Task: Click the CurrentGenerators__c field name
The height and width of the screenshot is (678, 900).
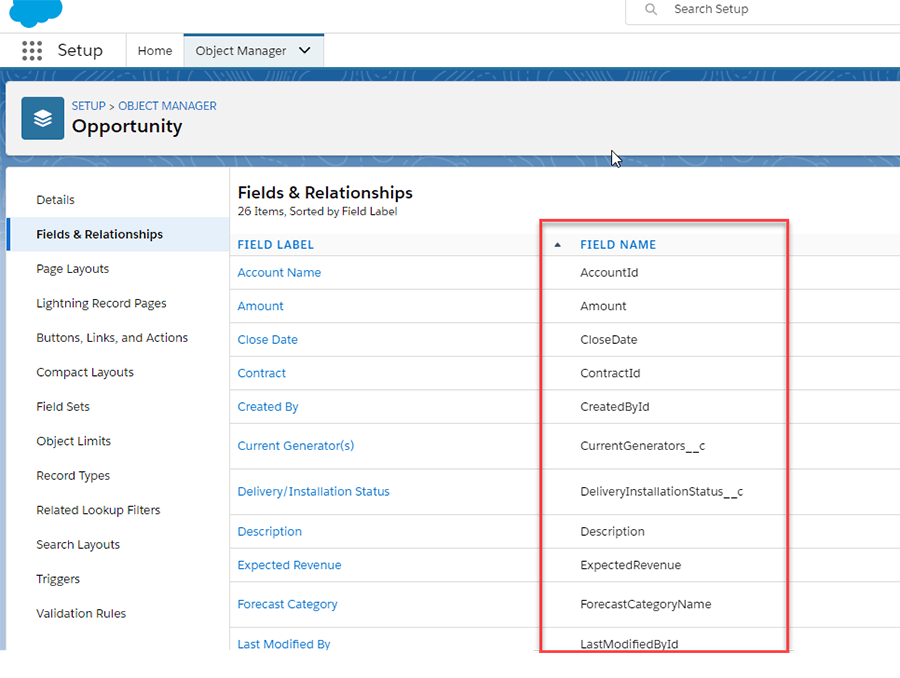Action: click(642, 445)
